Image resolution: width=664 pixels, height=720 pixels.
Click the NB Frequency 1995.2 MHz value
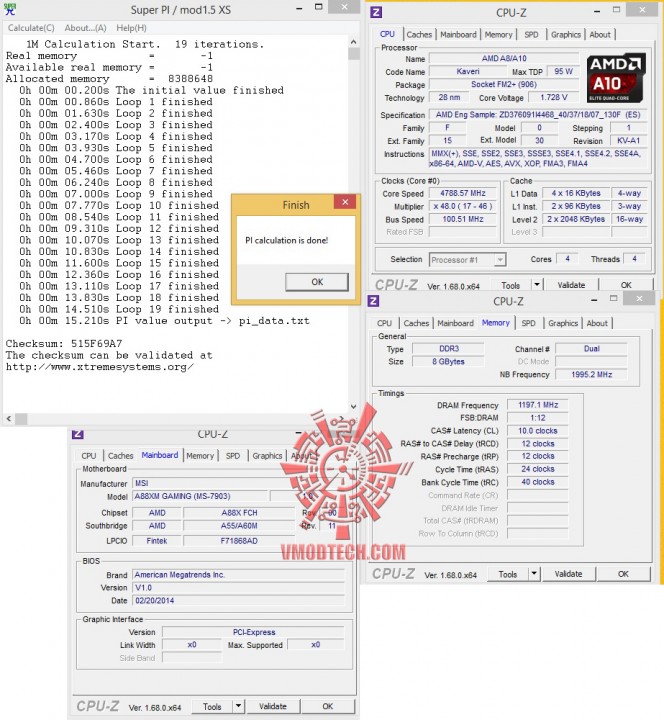tap(591, 375)
